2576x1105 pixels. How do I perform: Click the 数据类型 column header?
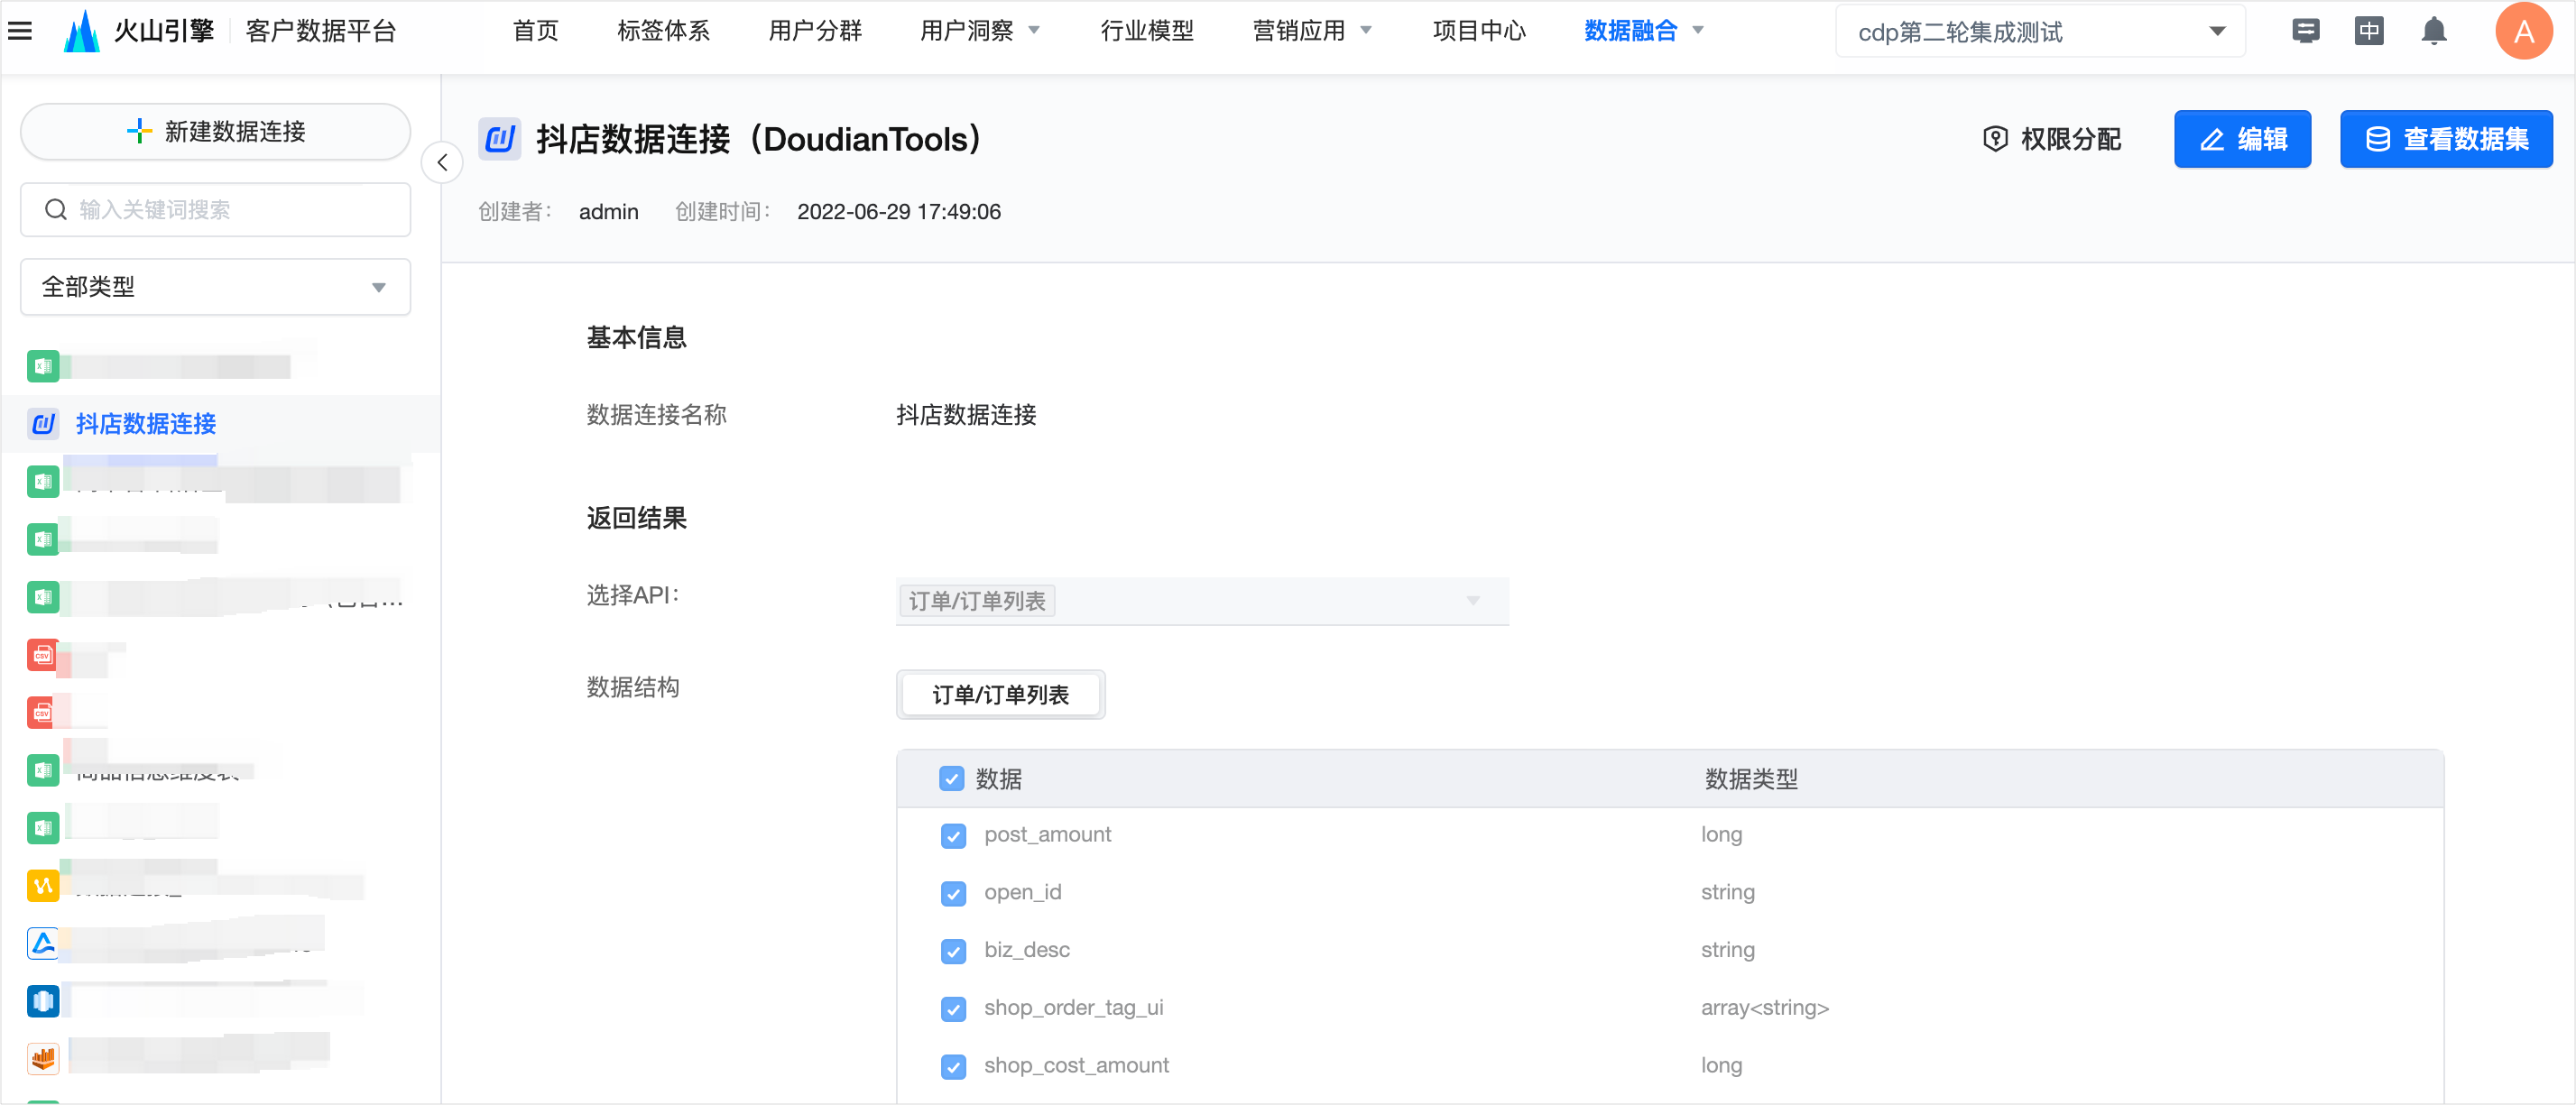(x=1750, y=779)
